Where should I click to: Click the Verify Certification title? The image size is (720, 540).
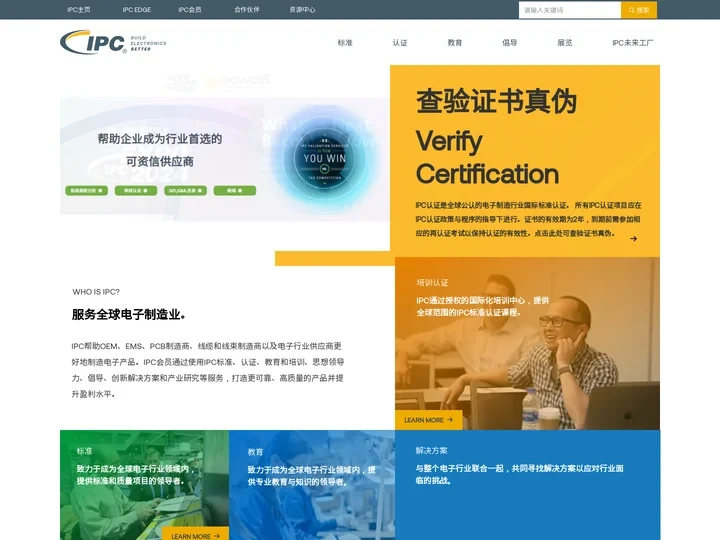pyautogui.click(x=487, y=158)
